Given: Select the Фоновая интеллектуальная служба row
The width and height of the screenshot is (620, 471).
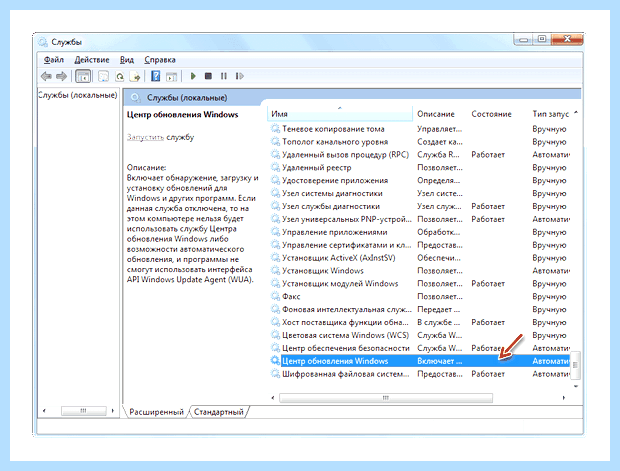Looking at the screenshot, I should [x=347, y=309].
